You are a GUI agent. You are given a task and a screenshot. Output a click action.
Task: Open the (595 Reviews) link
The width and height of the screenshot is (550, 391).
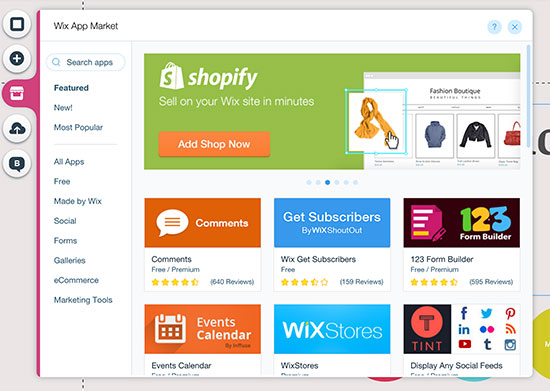point(491,282)
